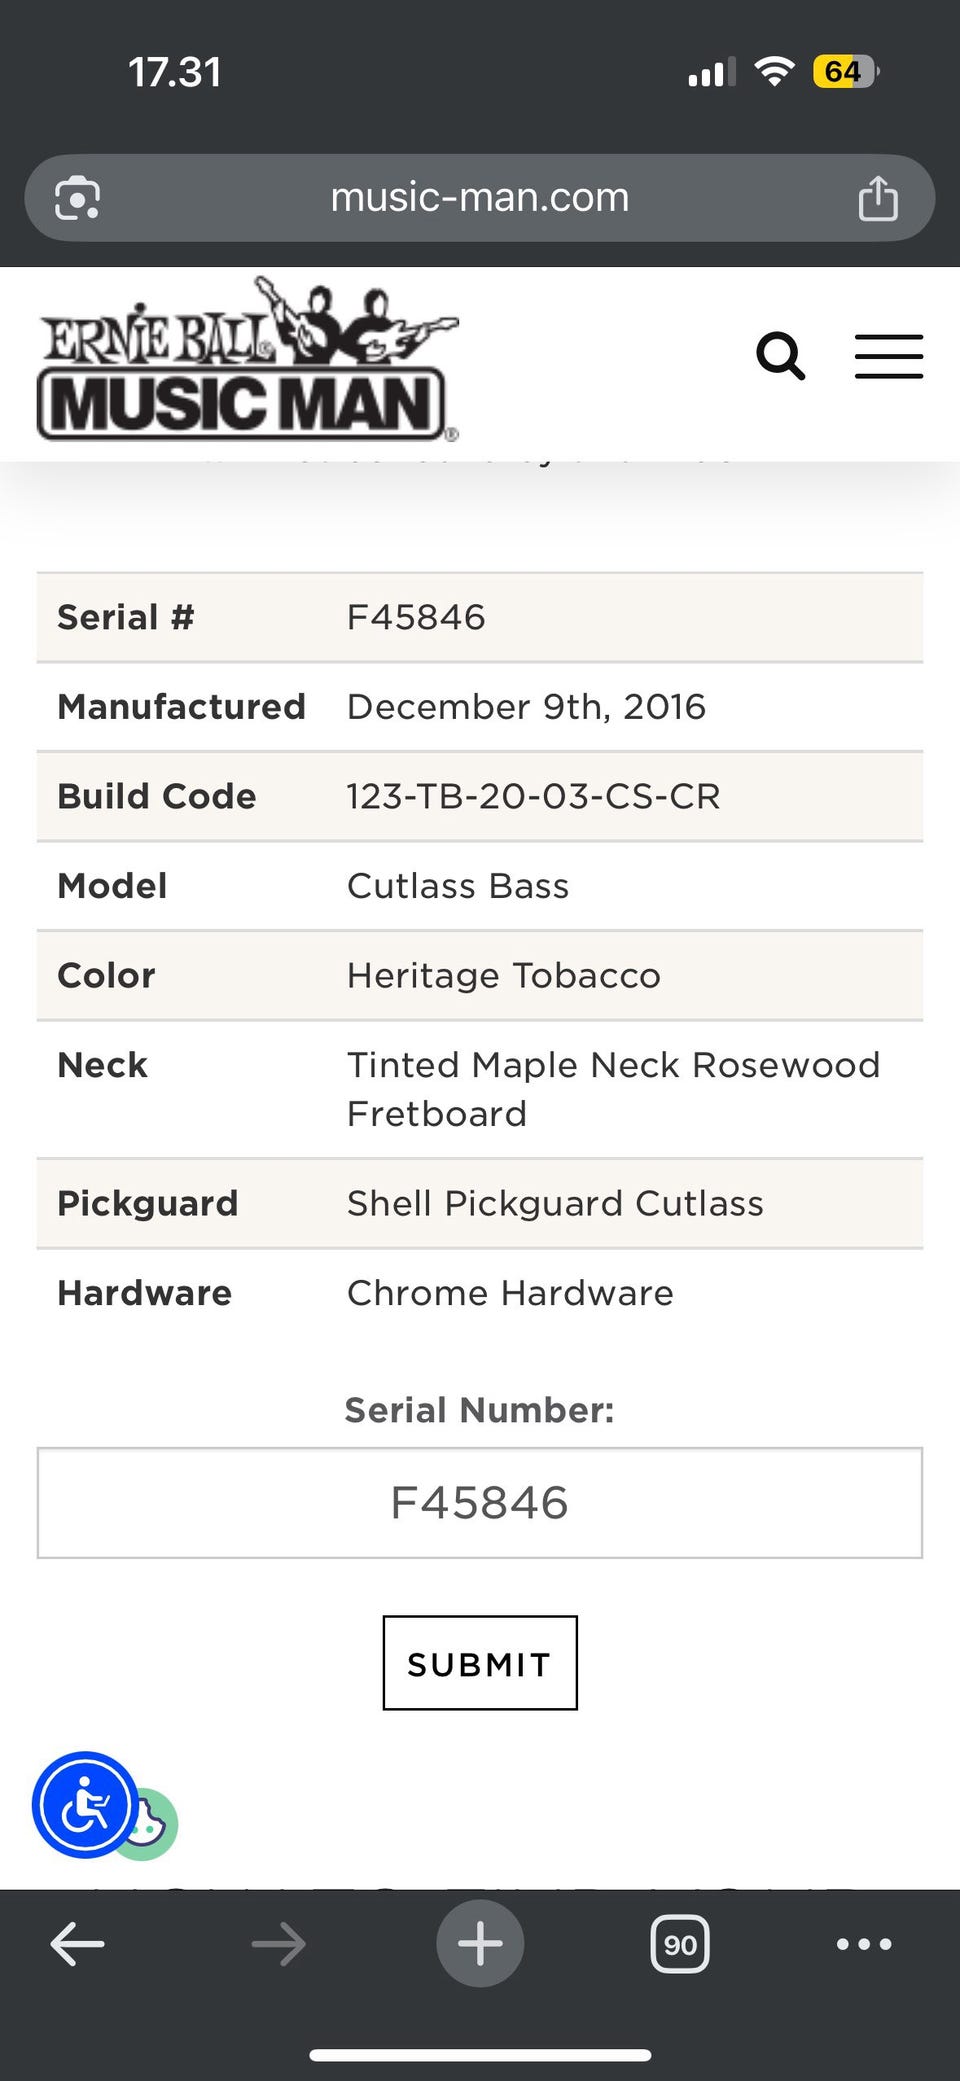The height and width of the screenshot is (2081, 960).
Task: Open a new tab with plus button
Action: 480,1944
